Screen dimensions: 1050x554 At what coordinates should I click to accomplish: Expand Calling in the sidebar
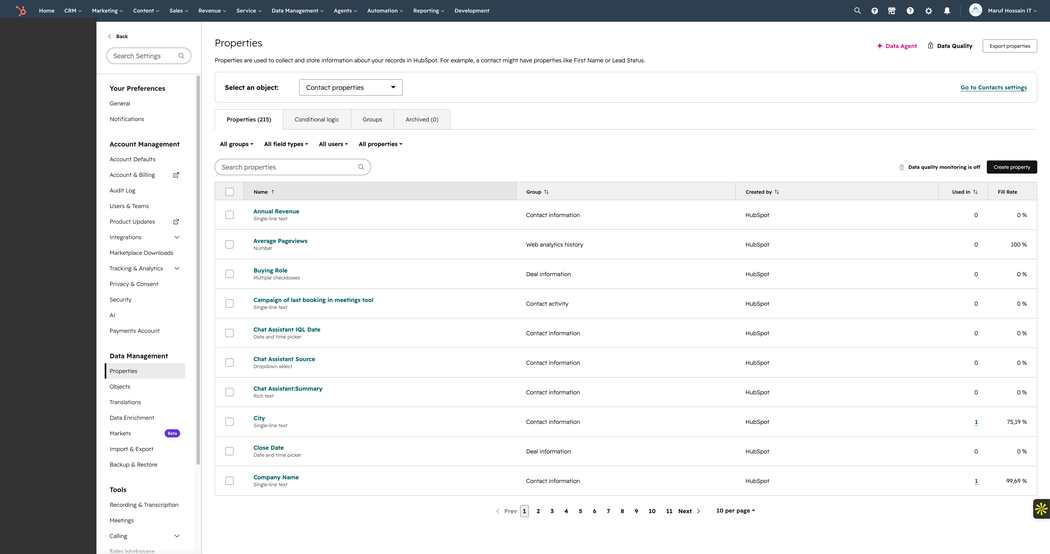[x=177, y=536]
